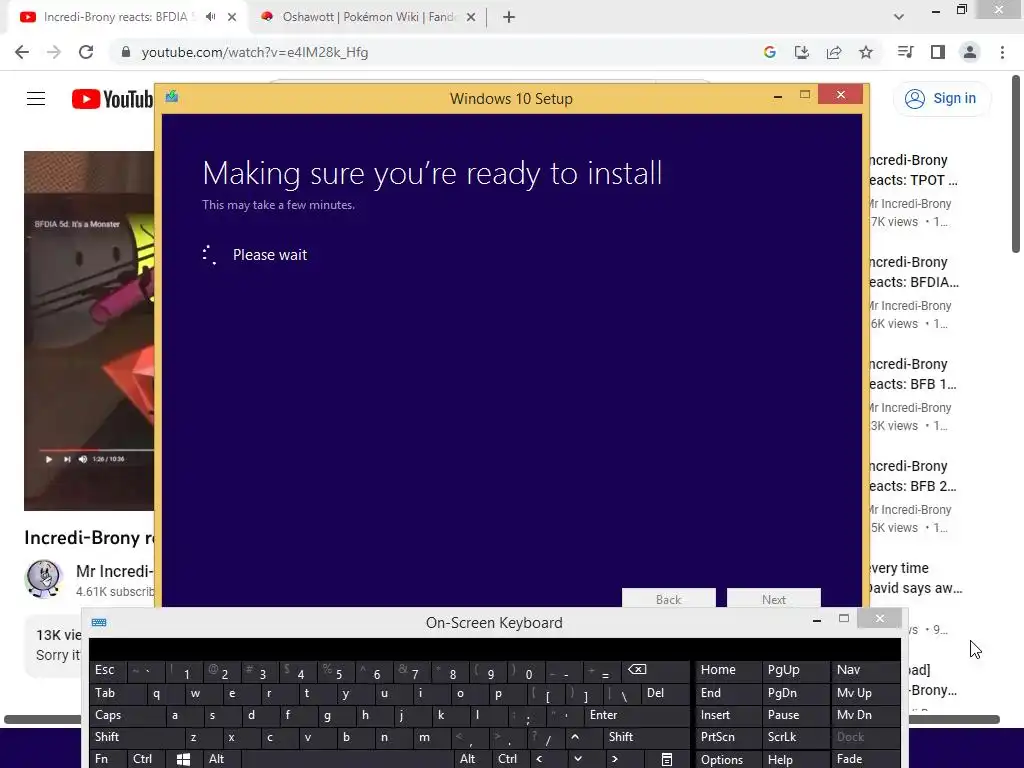Mute the tab using the speaker icon

click(x=210, y=17)
